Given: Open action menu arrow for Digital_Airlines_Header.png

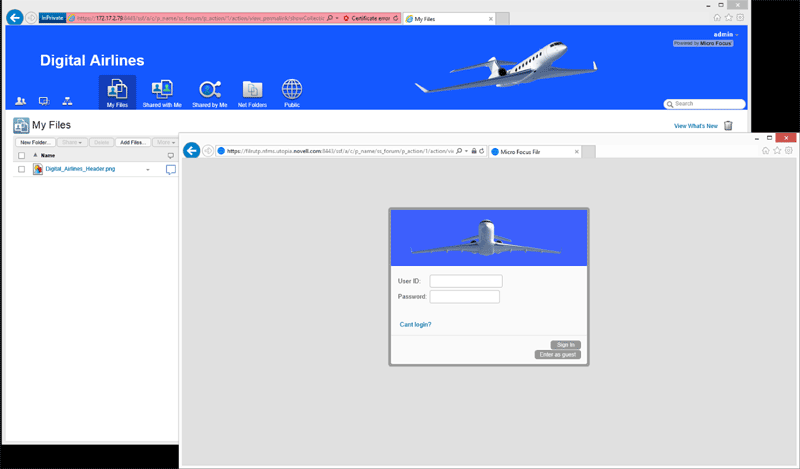Looking at the screenshot, I should (148, 169).
